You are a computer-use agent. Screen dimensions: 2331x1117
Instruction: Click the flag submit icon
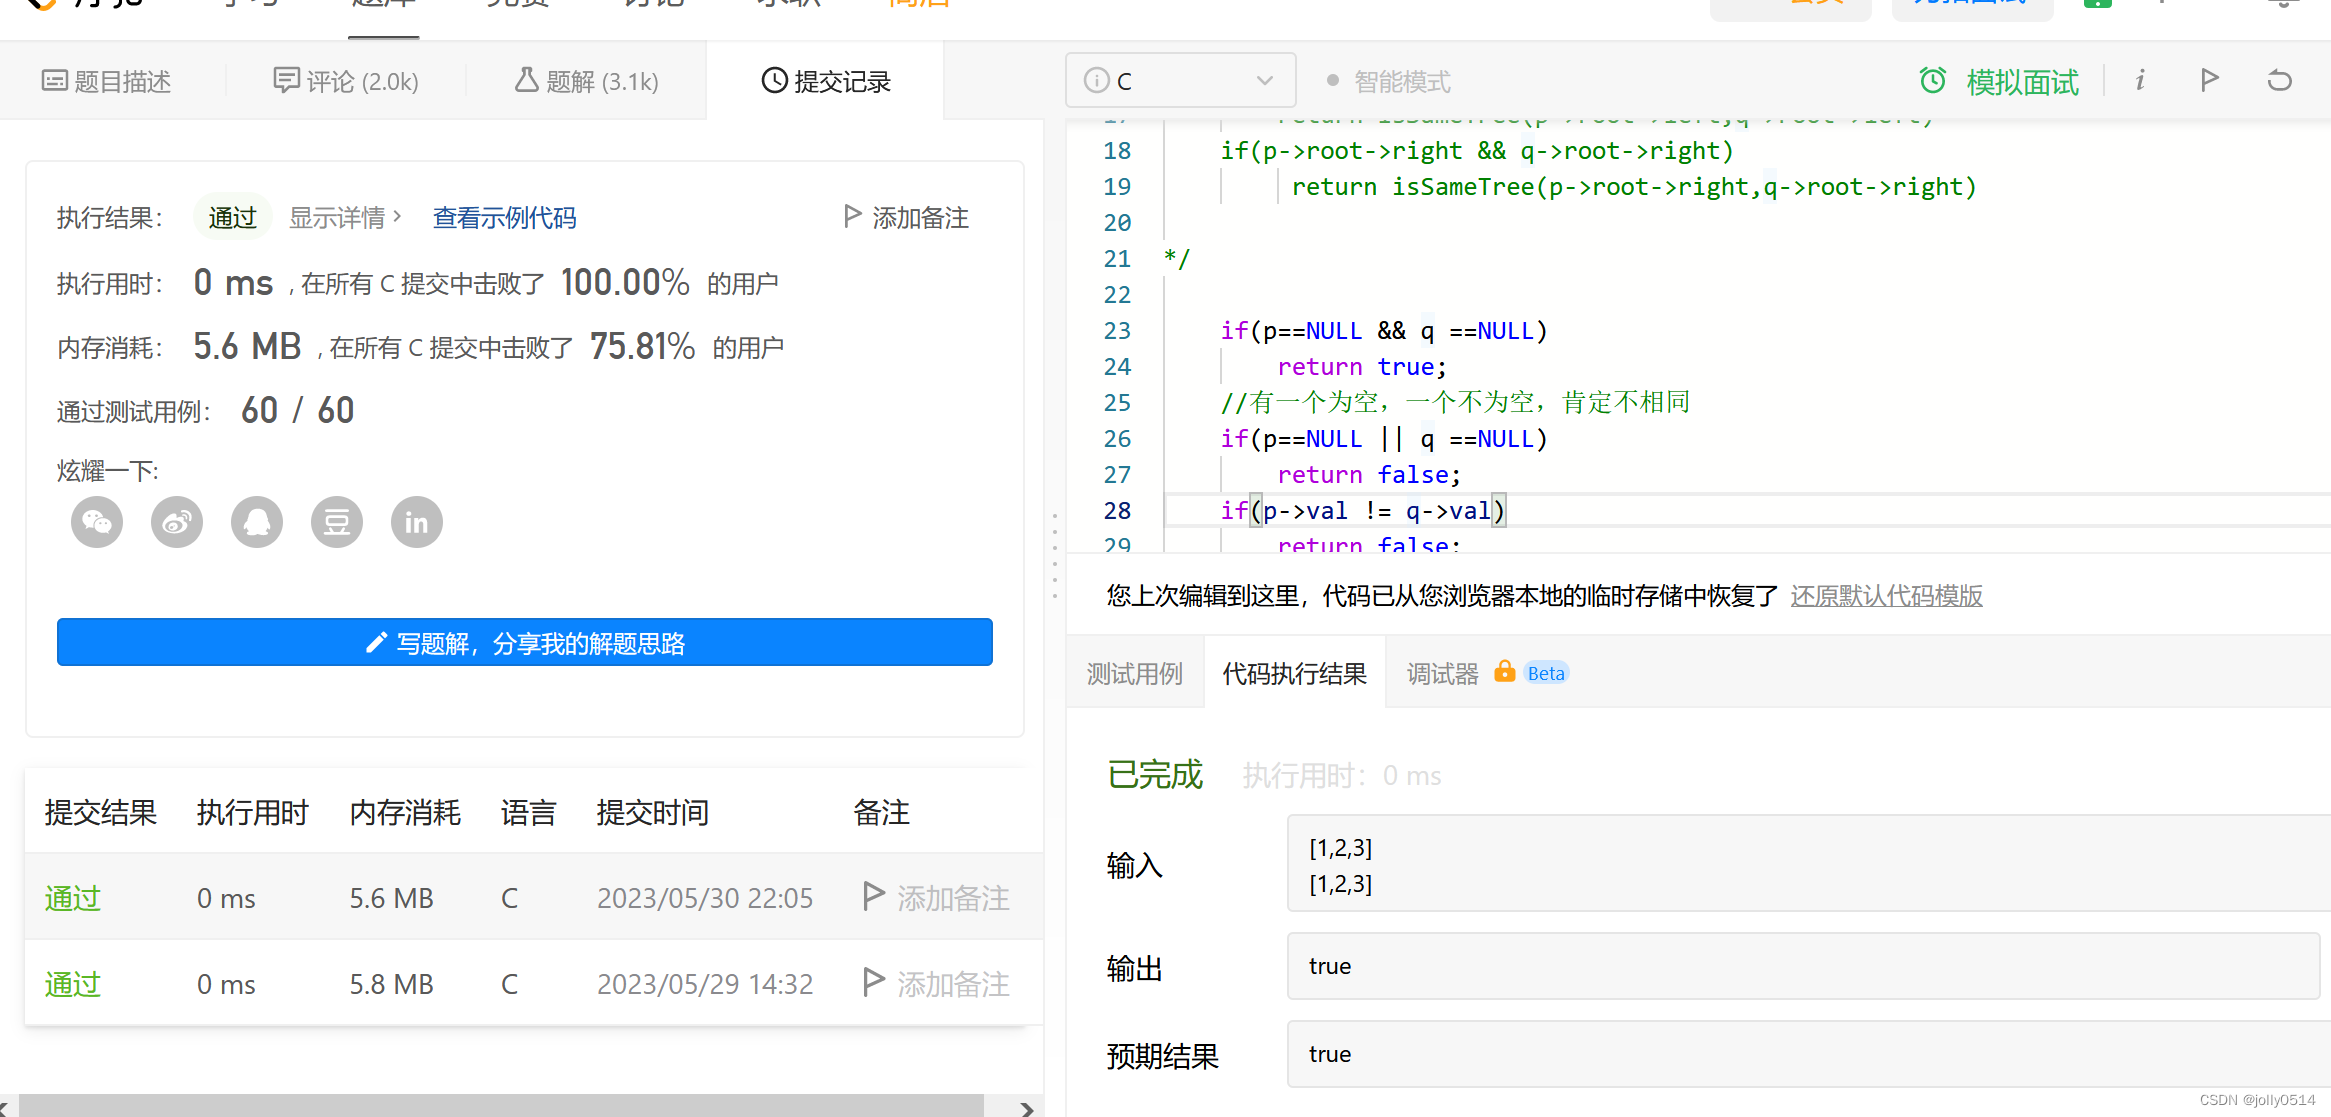pos(2209,80)
